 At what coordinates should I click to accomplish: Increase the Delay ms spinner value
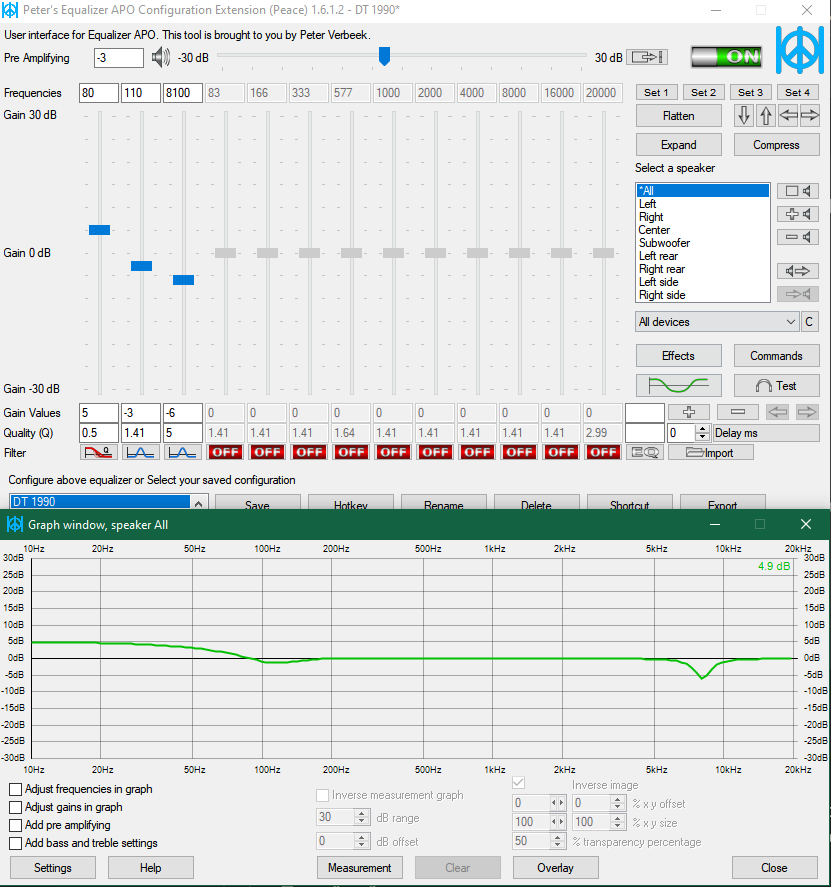pos(703,429)
